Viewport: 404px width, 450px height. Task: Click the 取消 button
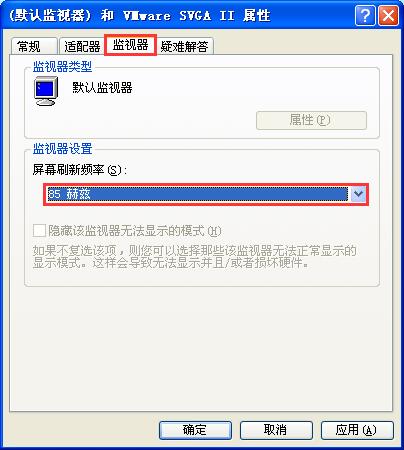click(276, 430)
